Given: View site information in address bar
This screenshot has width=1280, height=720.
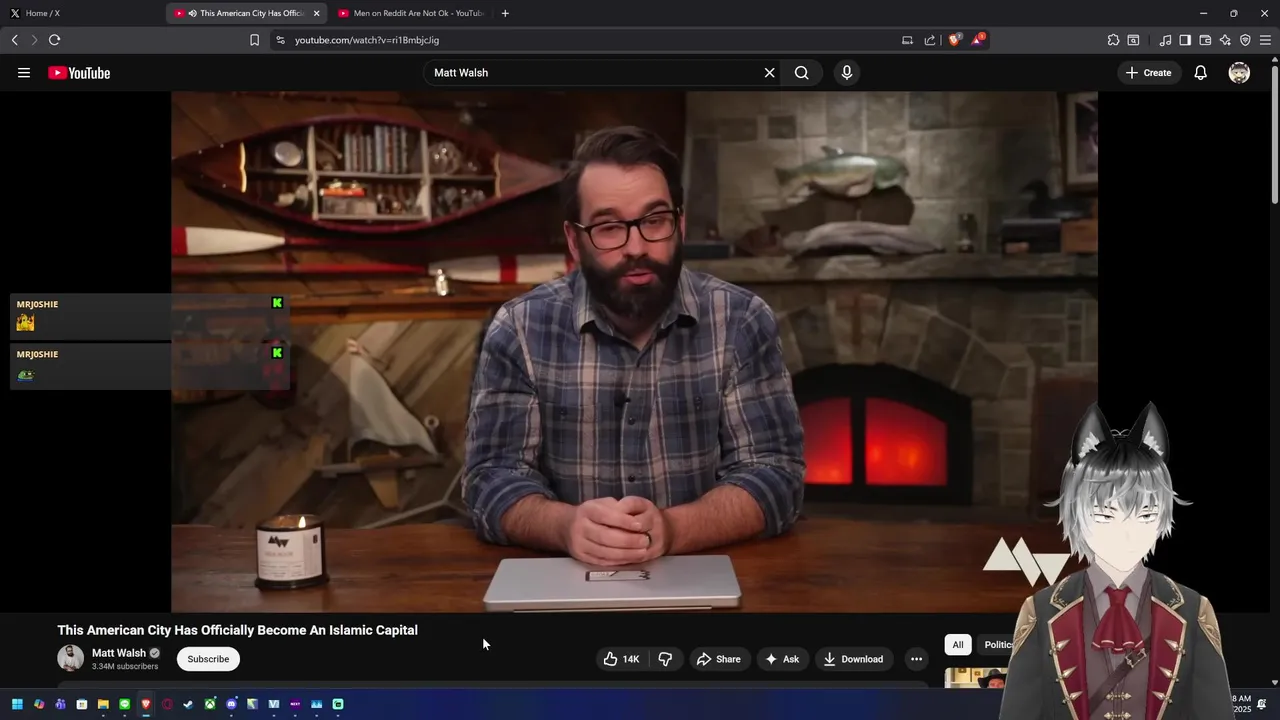Looking at the screenshot, I should [x=280, y=40].
